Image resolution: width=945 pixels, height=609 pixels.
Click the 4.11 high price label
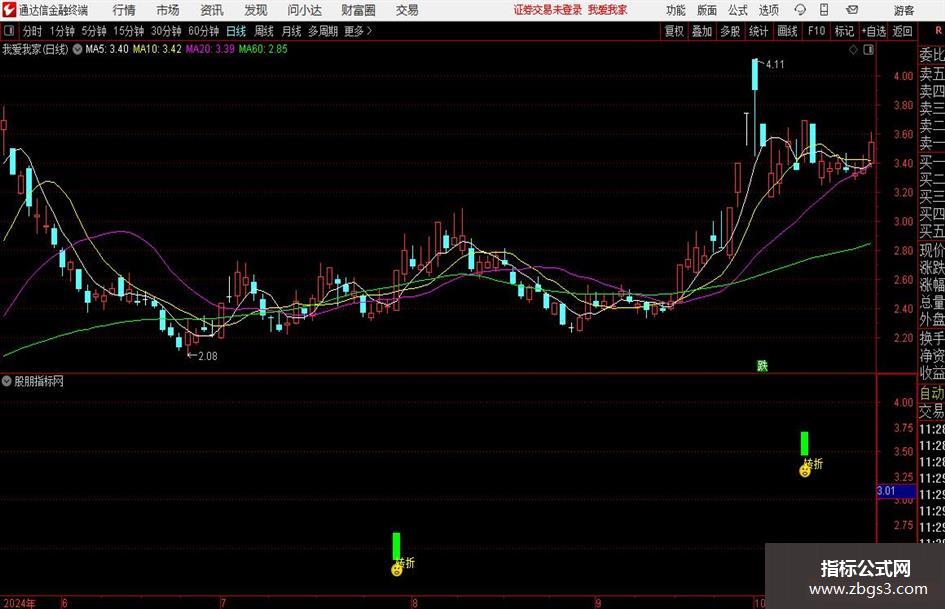click(x=775, y=65)
